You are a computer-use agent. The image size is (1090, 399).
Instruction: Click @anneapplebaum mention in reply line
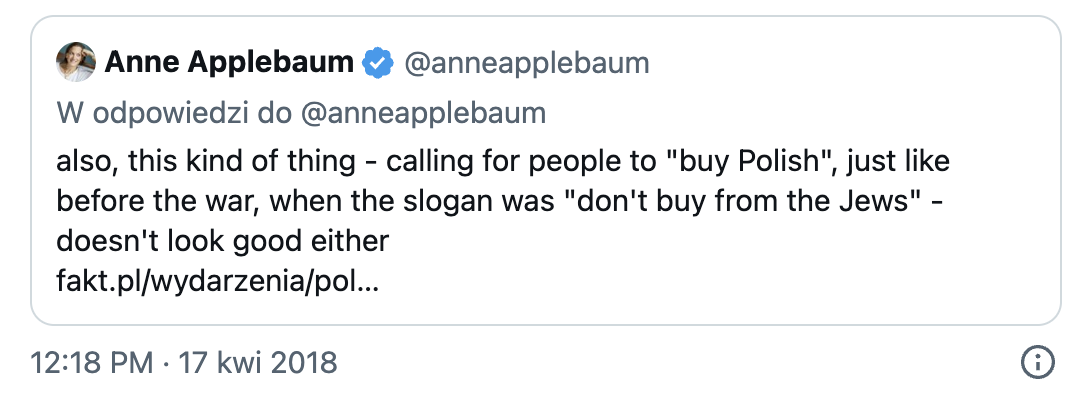tap(423, 113)
